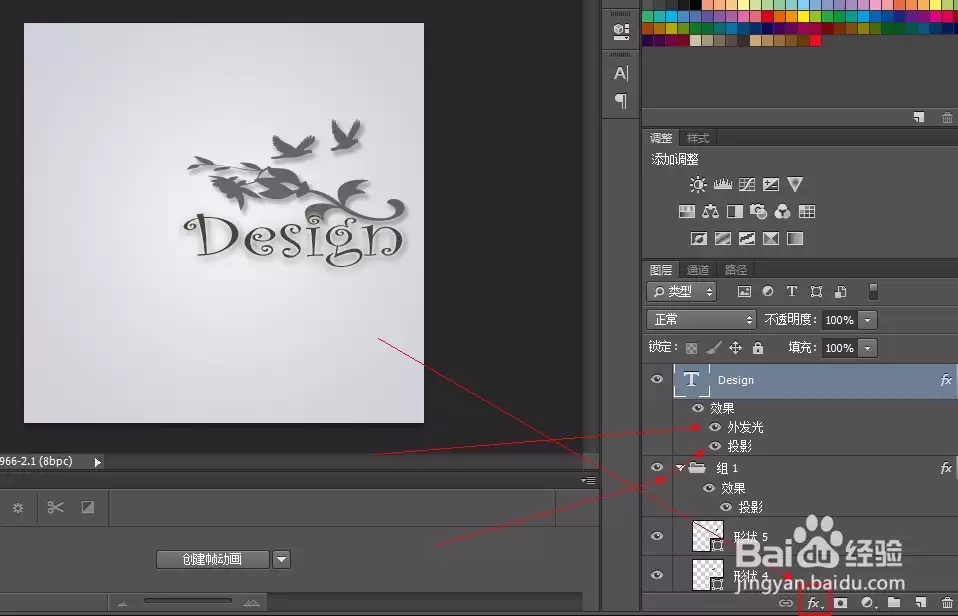Hide the 形状 5 layer

[657, 536]
